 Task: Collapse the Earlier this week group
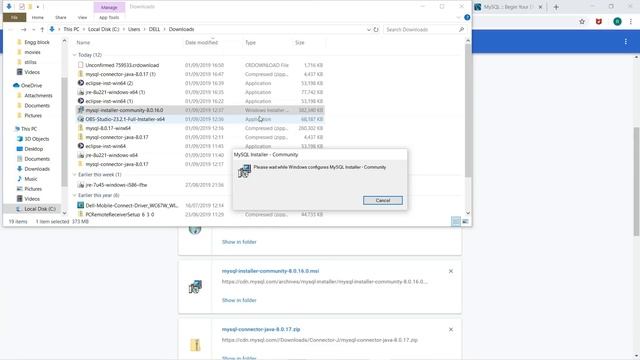74,175
